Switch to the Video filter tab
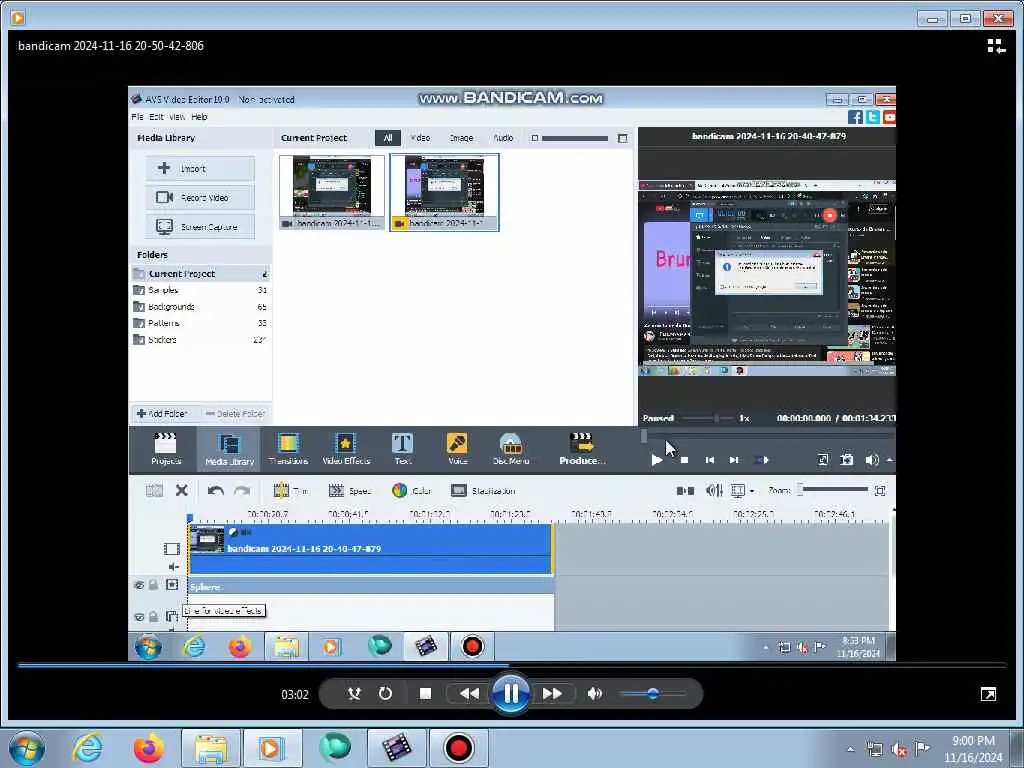The width and height of the screenshot is (1024, 768). (x=420, y=138)
